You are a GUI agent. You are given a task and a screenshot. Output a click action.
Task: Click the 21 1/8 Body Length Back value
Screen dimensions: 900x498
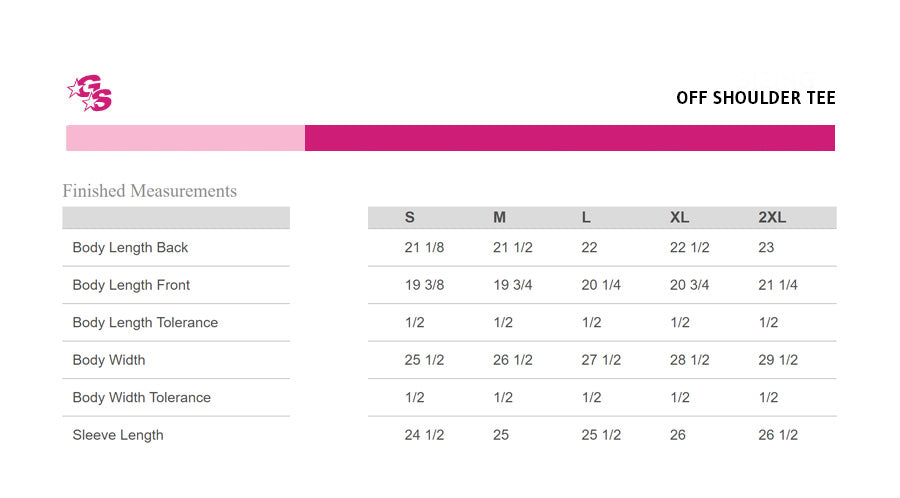424,247
